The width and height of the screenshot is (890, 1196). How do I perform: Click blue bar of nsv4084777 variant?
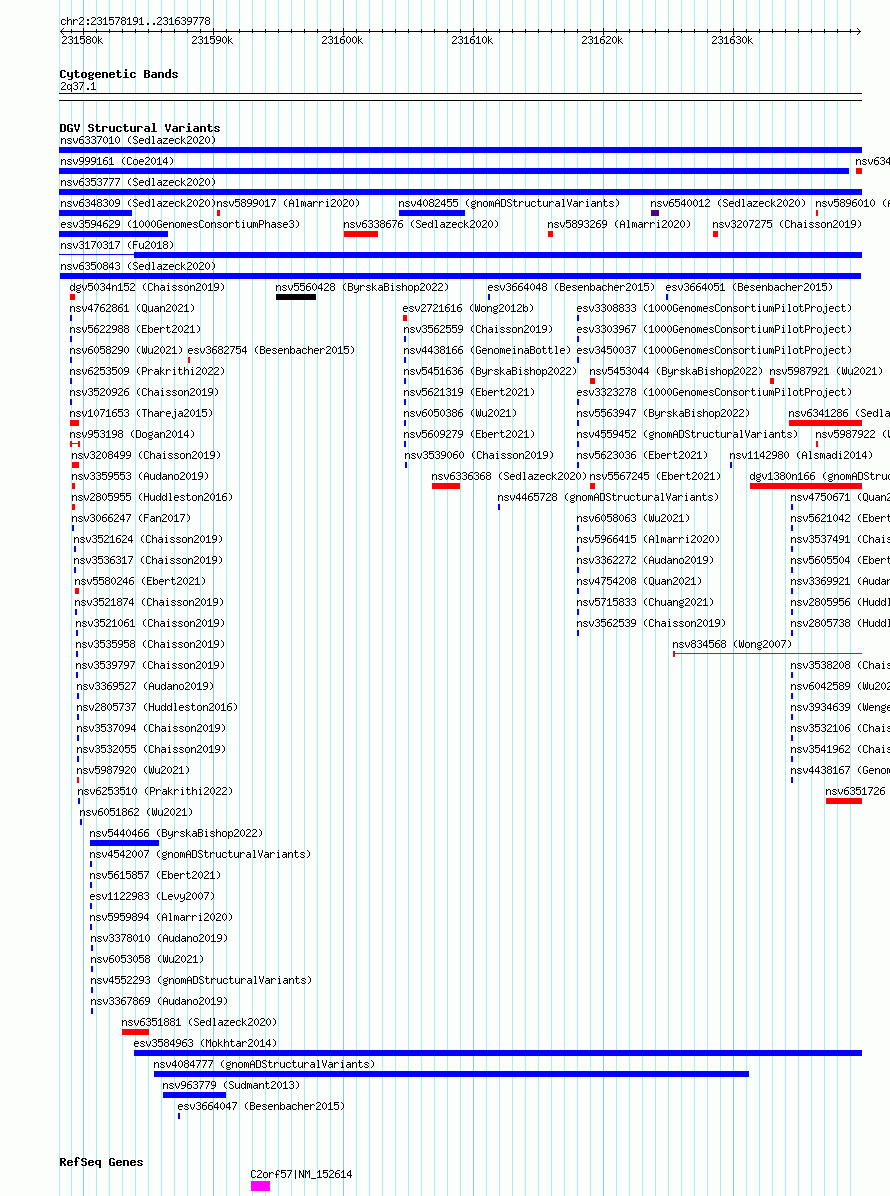click(451, 1074)
